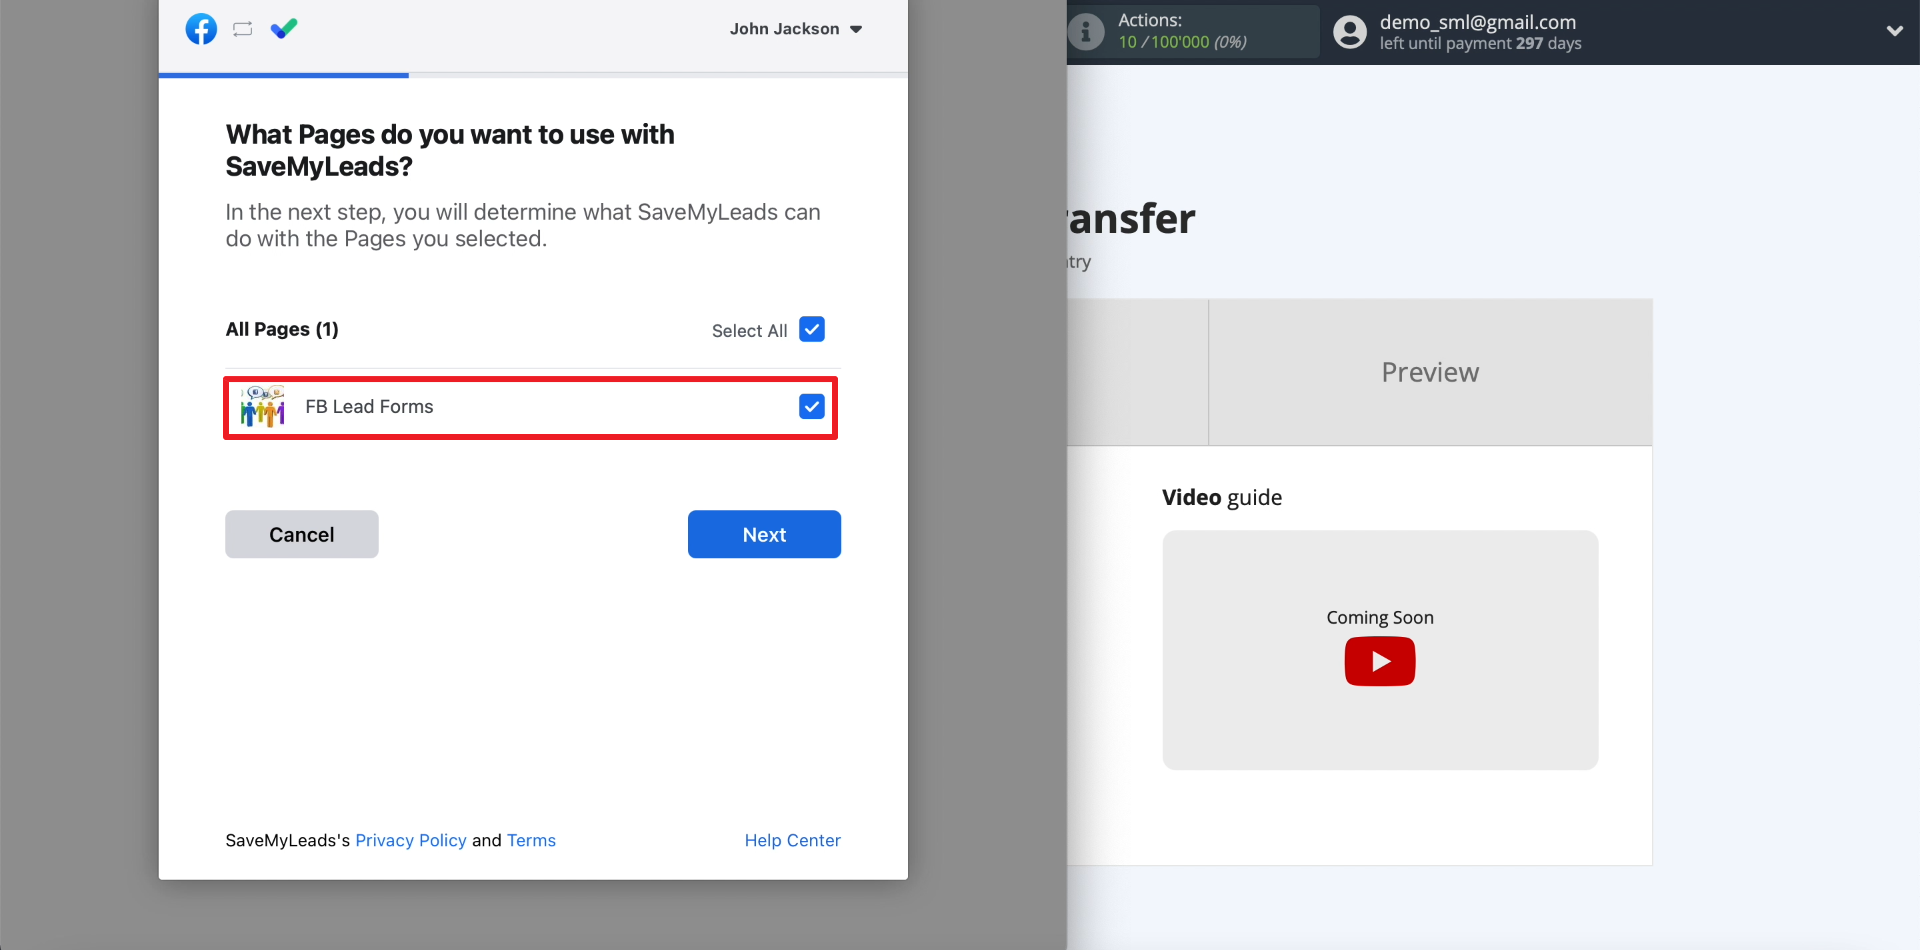
Task: Uncheck the FB Lead Forms page checkbox
Action: 812,406
